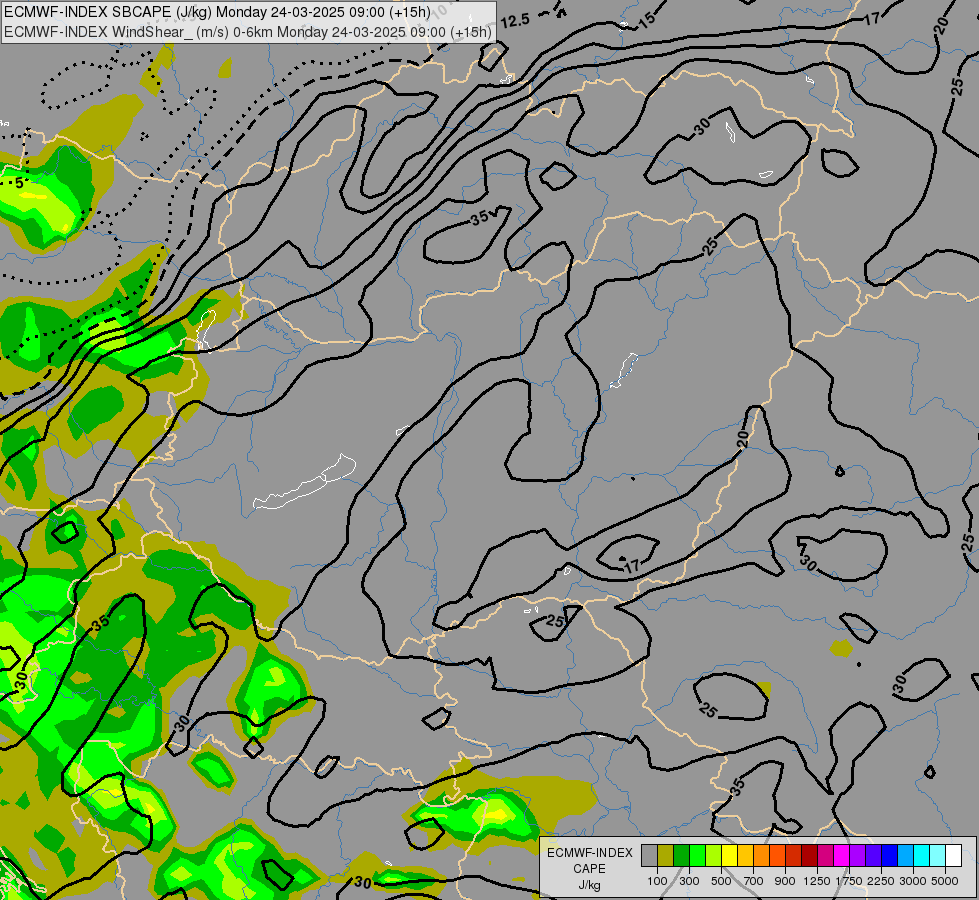This screenshot has height=900, width=979.
Task: Click the brick red swatch right of 900
Action: coord(794,855)
